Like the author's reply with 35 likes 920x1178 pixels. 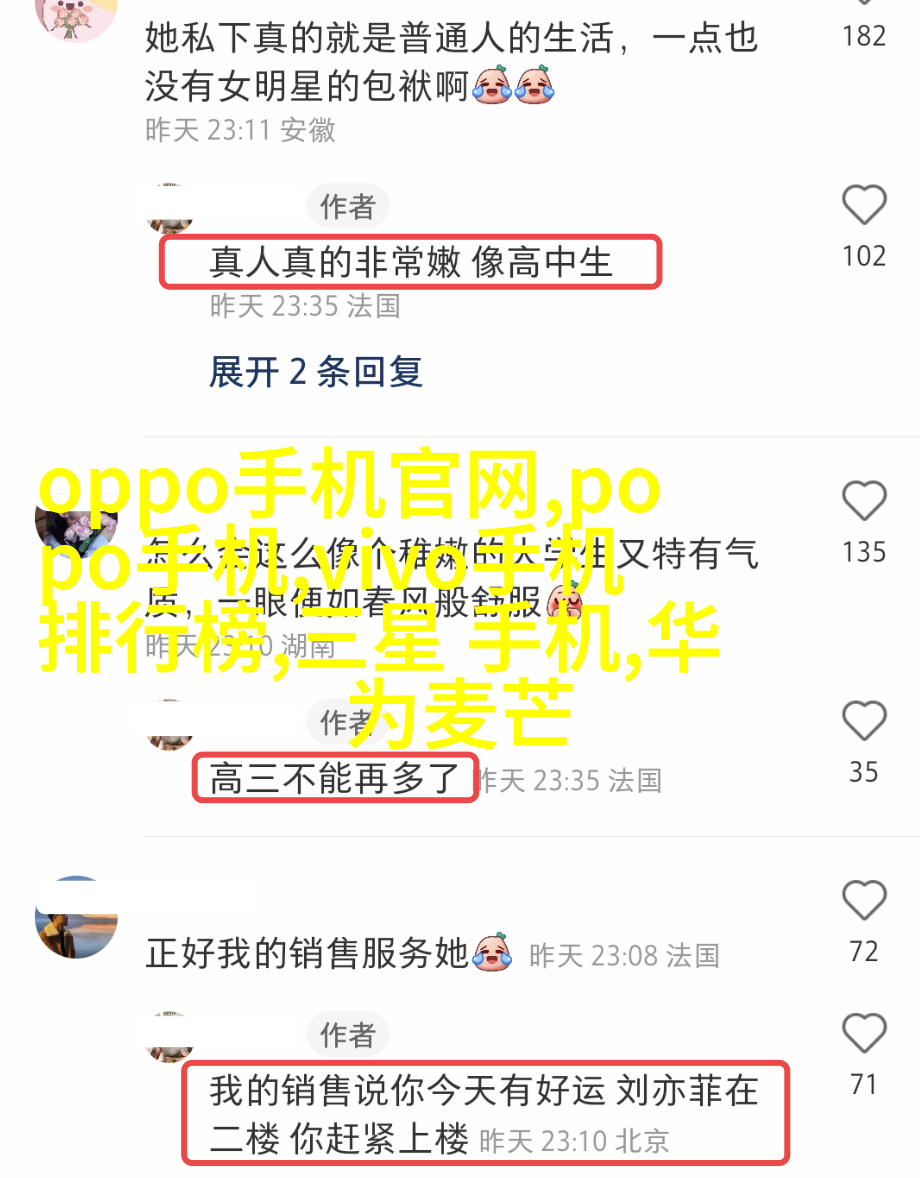point(864,720)
